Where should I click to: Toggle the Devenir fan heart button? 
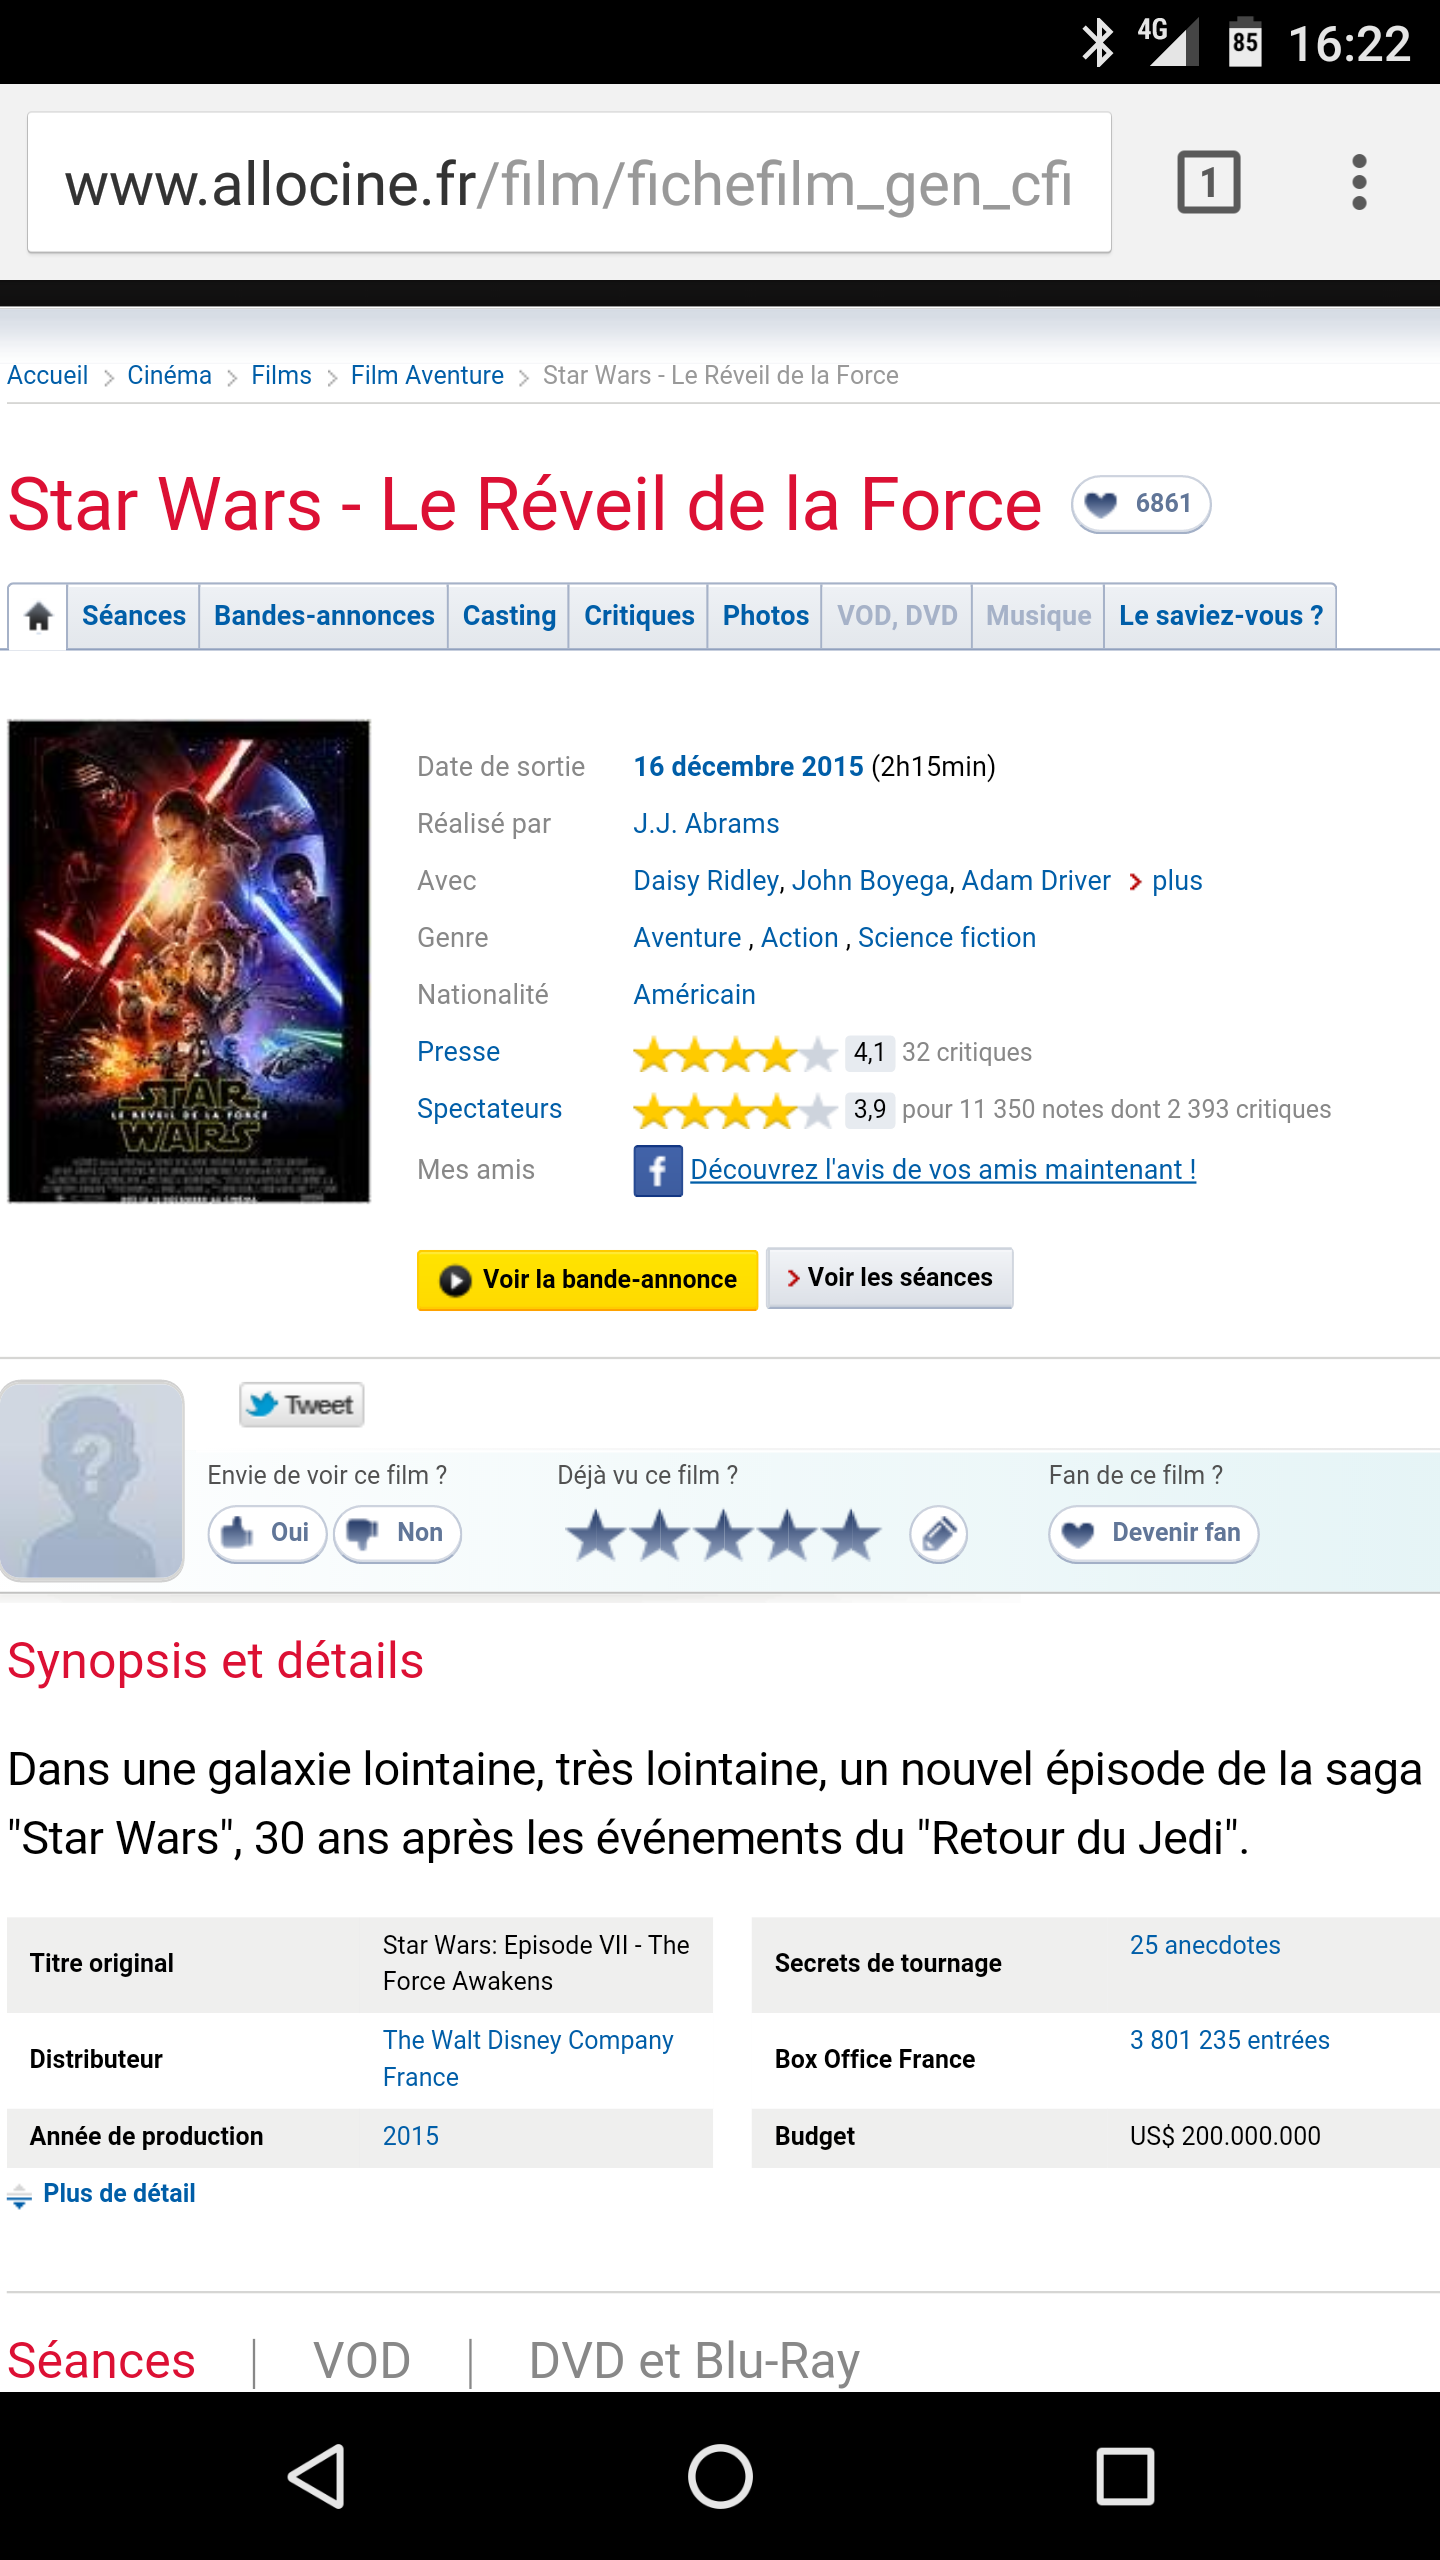[x=1153, y=1533]
